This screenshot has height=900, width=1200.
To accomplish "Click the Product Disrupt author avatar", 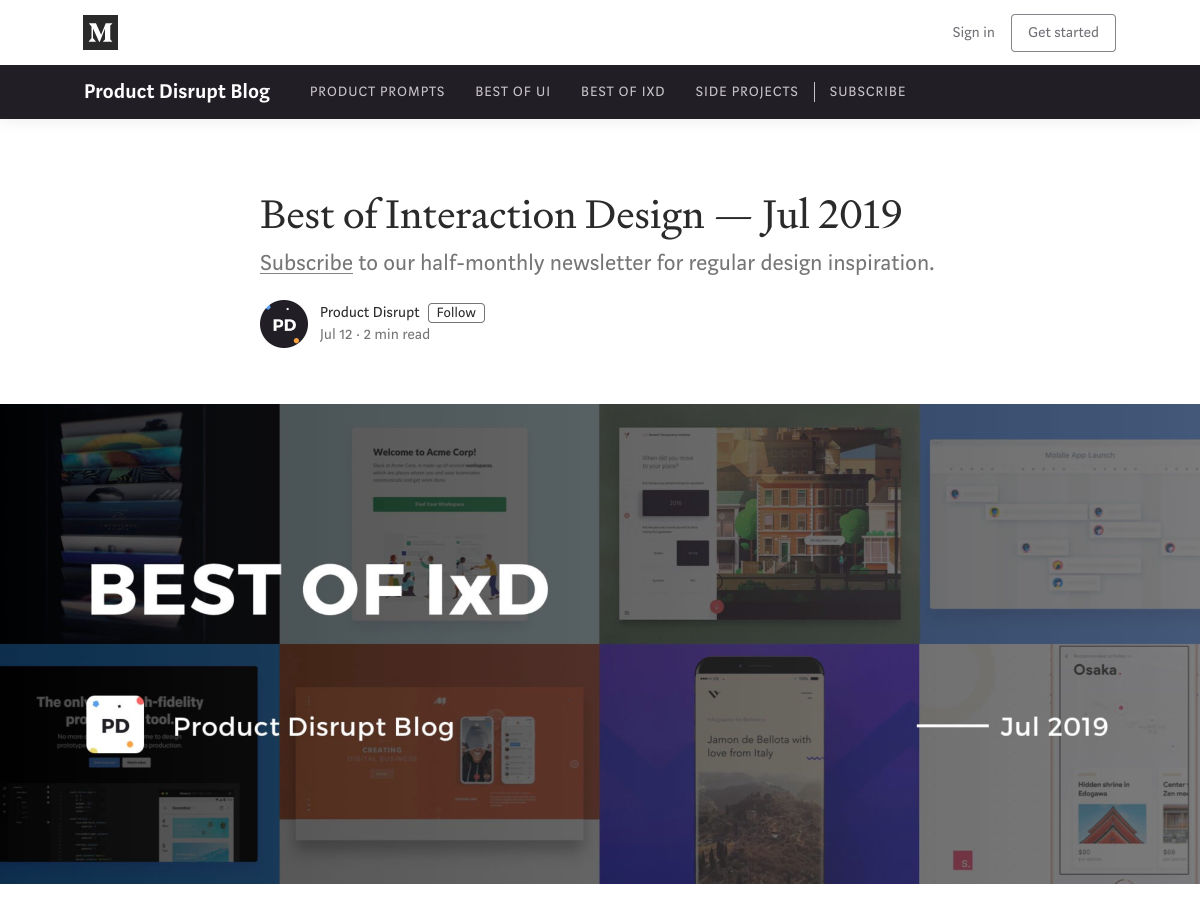I will click(x=284, y=324).
